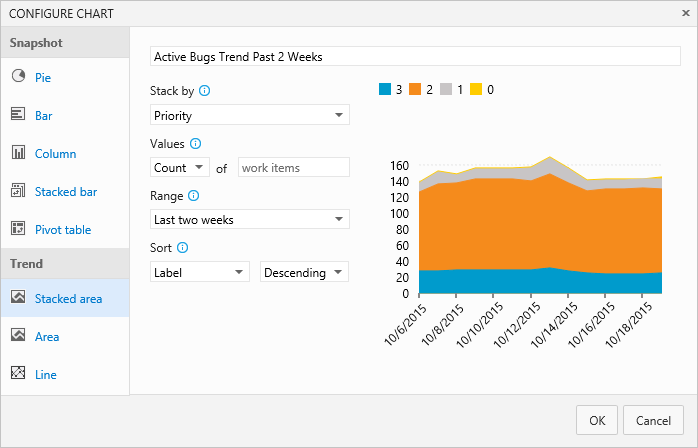698x448 pixels.
Task: Click the 160 y-axis value
Action: pos(399,166)
